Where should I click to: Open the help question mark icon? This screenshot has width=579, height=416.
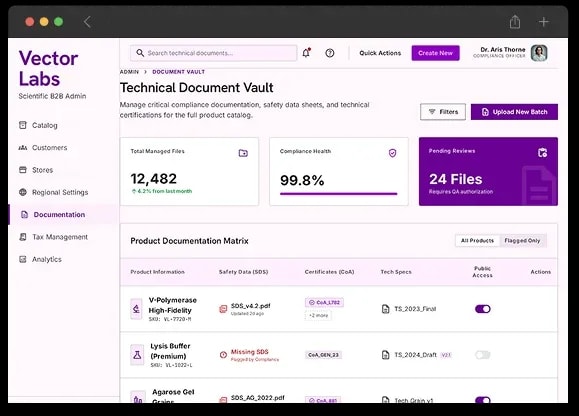[x=330, y=53]
